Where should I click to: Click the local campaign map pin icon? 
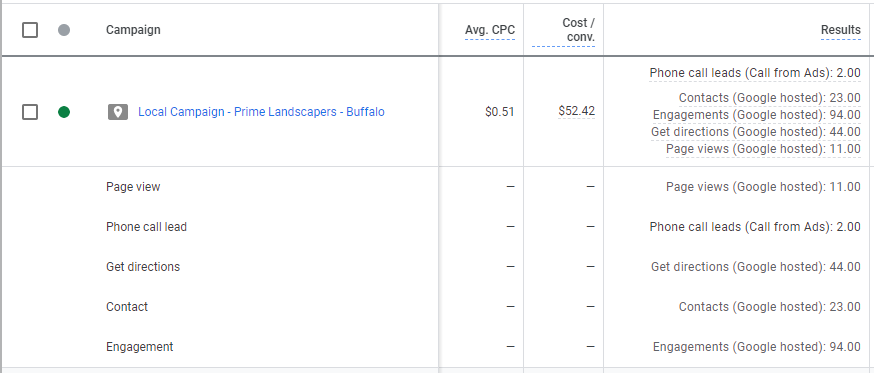tap(118, 112)
